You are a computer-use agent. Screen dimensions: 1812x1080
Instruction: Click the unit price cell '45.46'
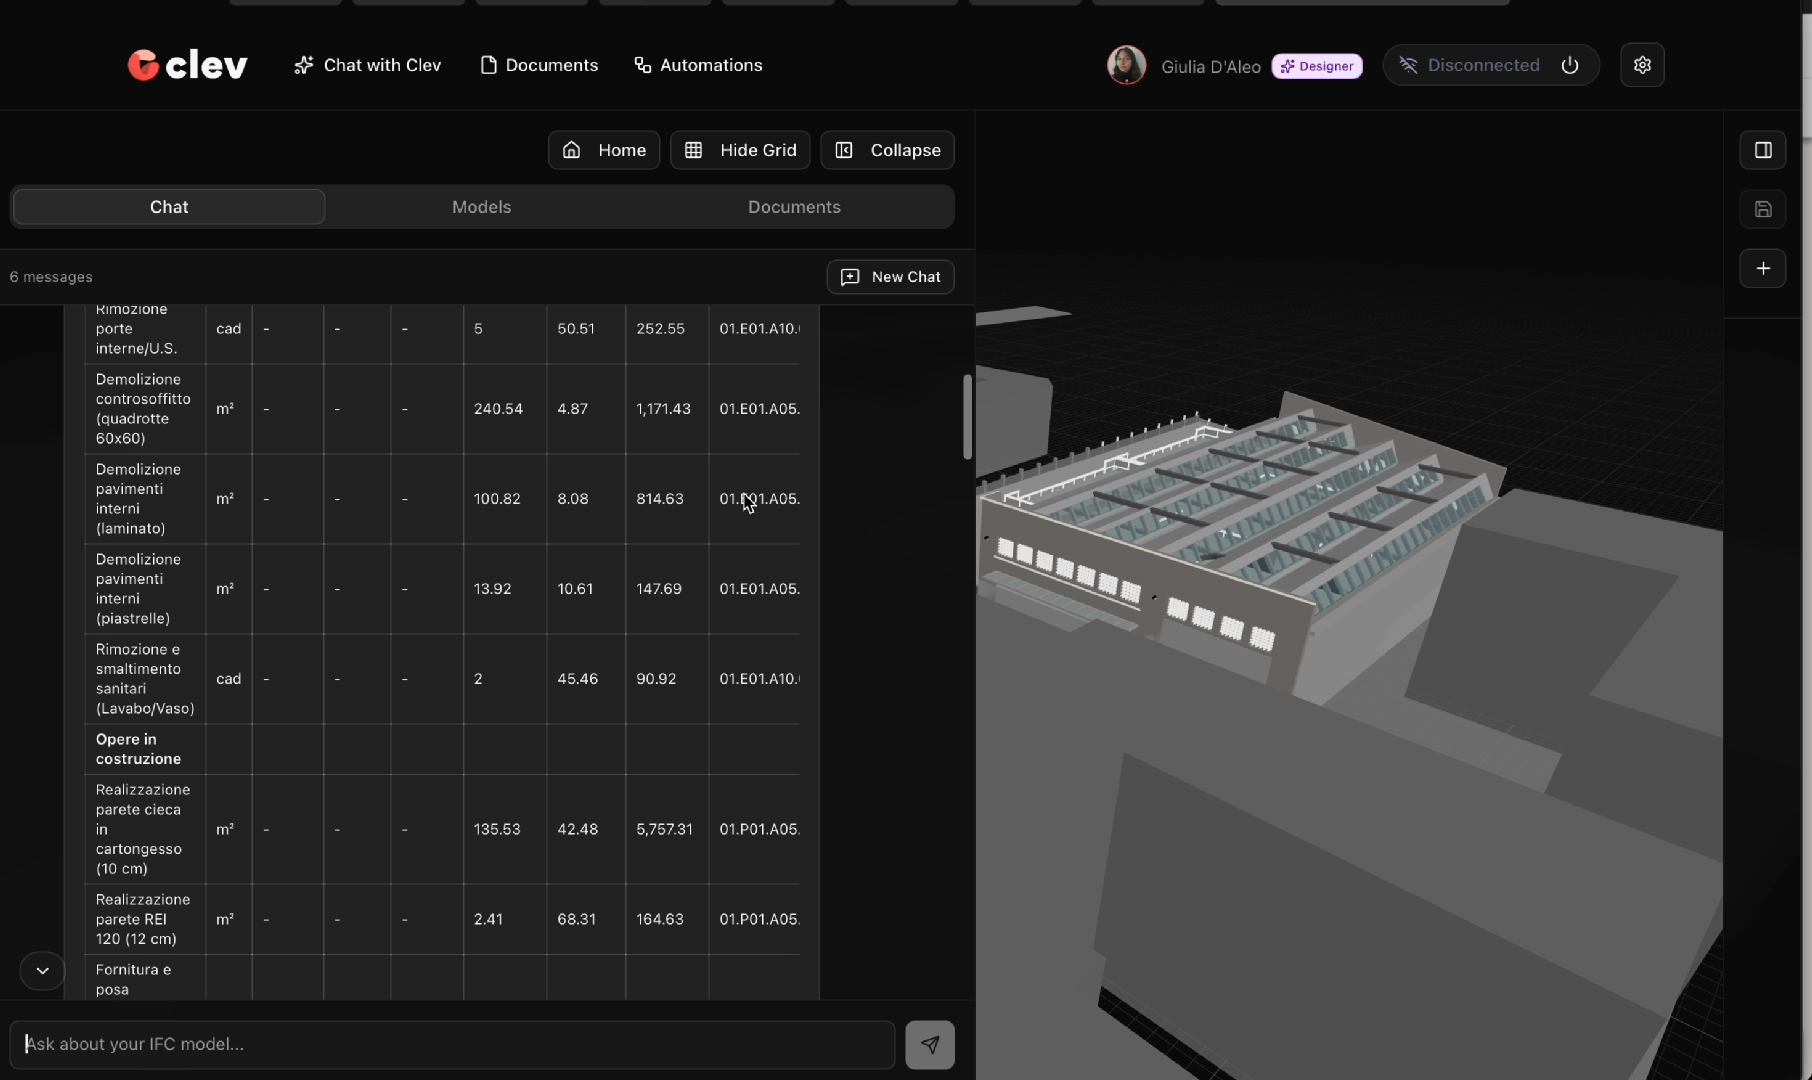577,679
